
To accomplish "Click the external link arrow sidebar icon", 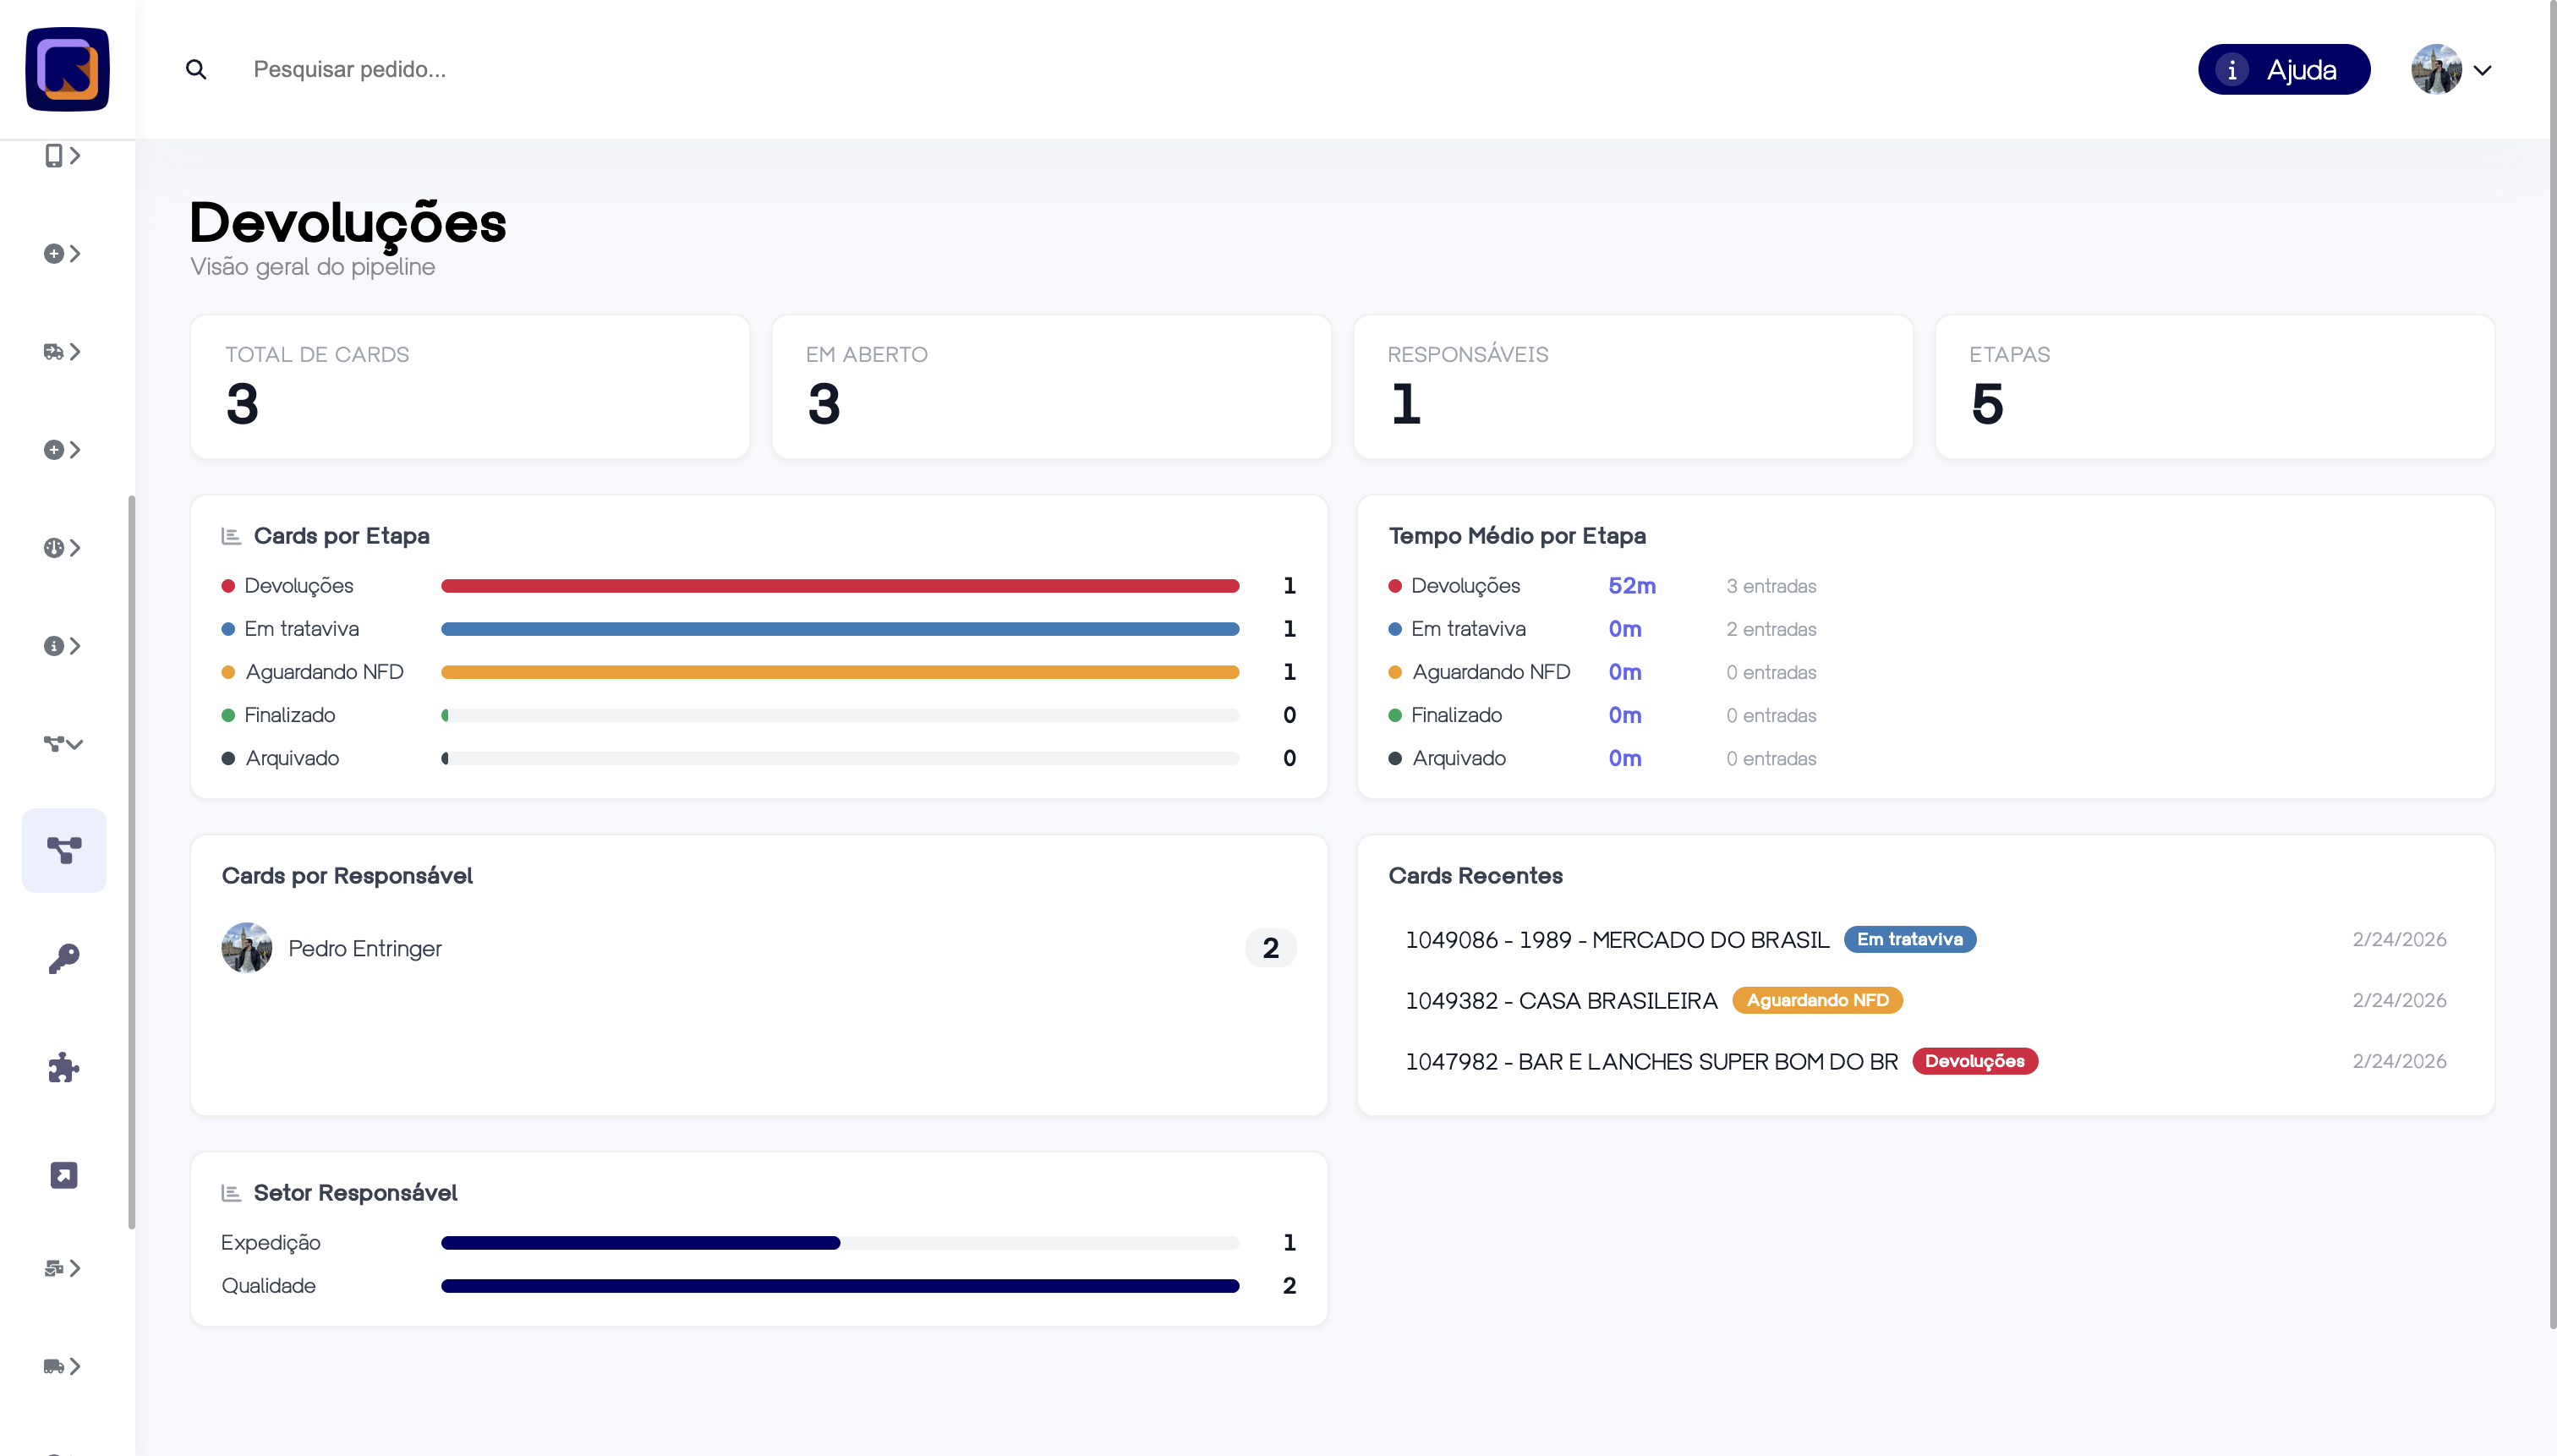I will (x=63, y=1175).
